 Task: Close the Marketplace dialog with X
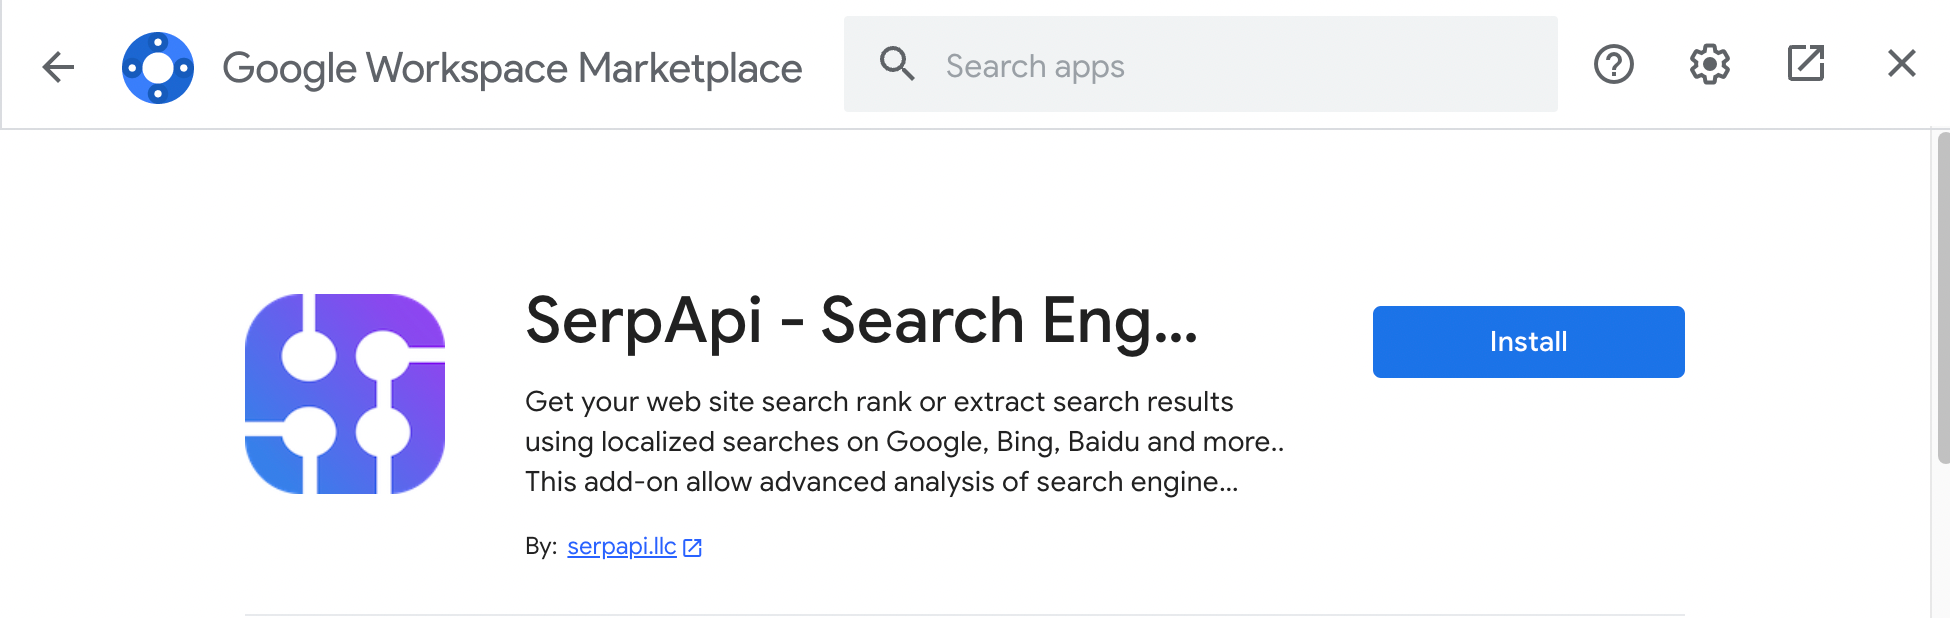click(1901, 64)
